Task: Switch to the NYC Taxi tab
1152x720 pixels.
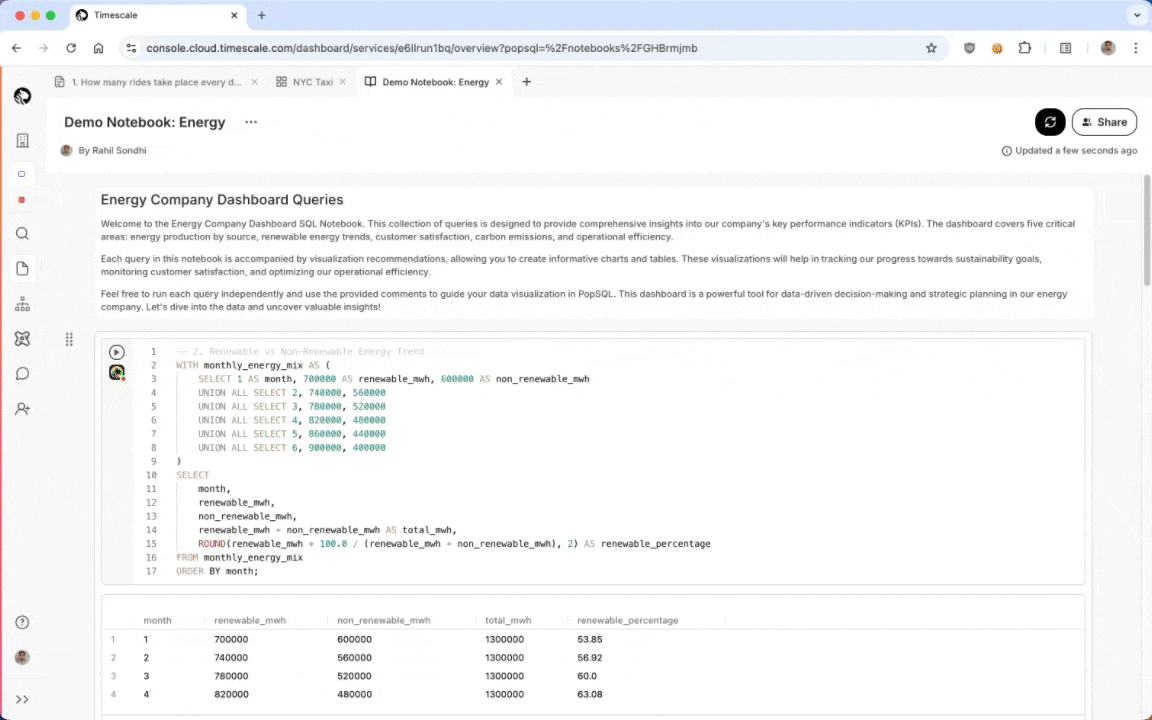Action: [312, 82]
